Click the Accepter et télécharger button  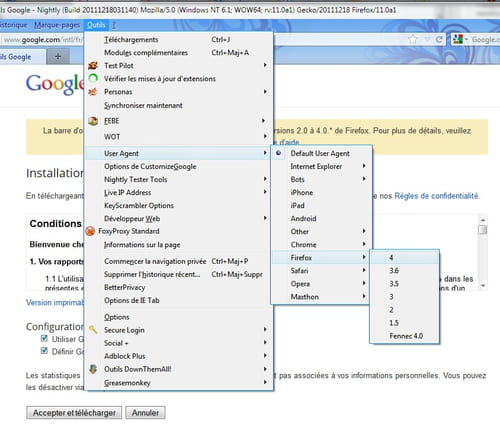pos(74,413)
